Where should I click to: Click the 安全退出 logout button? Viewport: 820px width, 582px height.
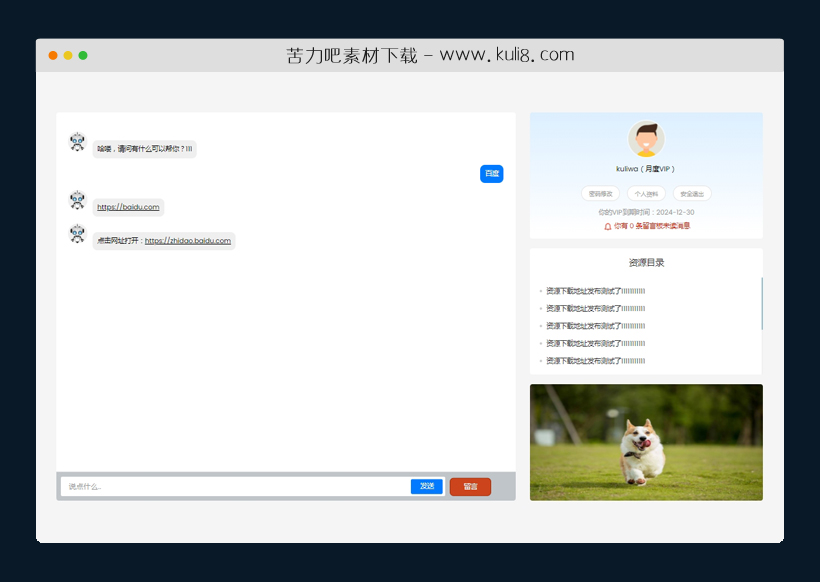click(695, 194)
